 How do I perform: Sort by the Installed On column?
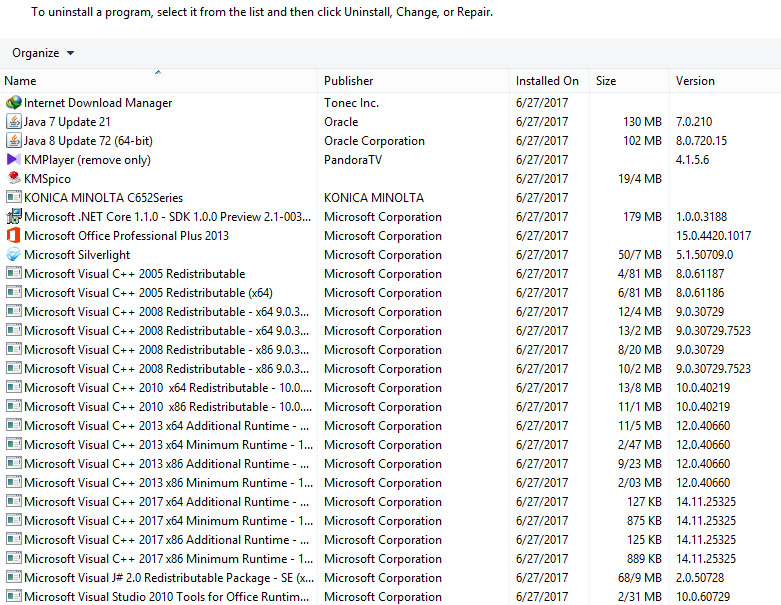point(549,81)
